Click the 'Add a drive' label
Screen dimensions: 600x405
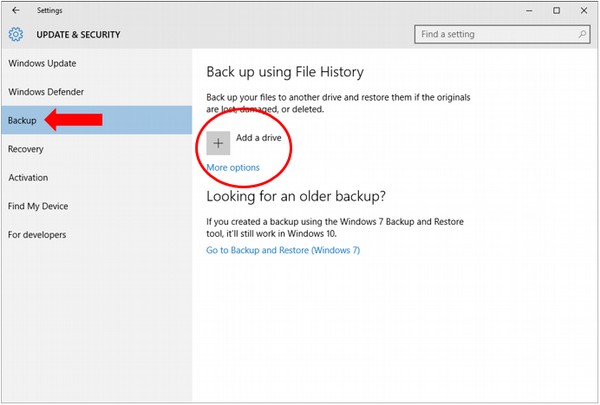coord(258,138)
